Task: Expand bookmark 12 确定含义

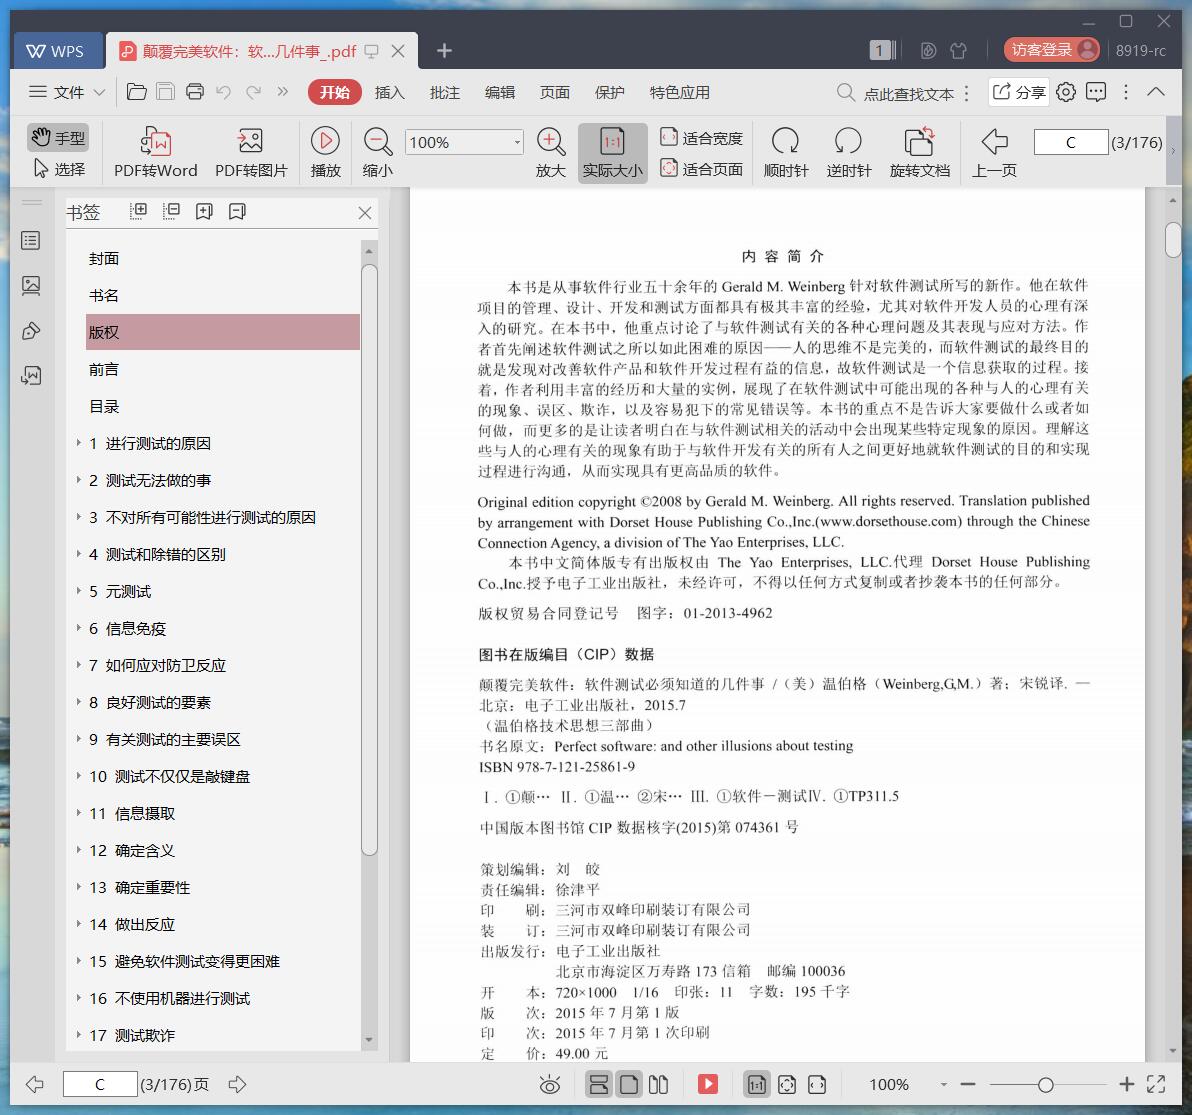Action: pos(78,850)
